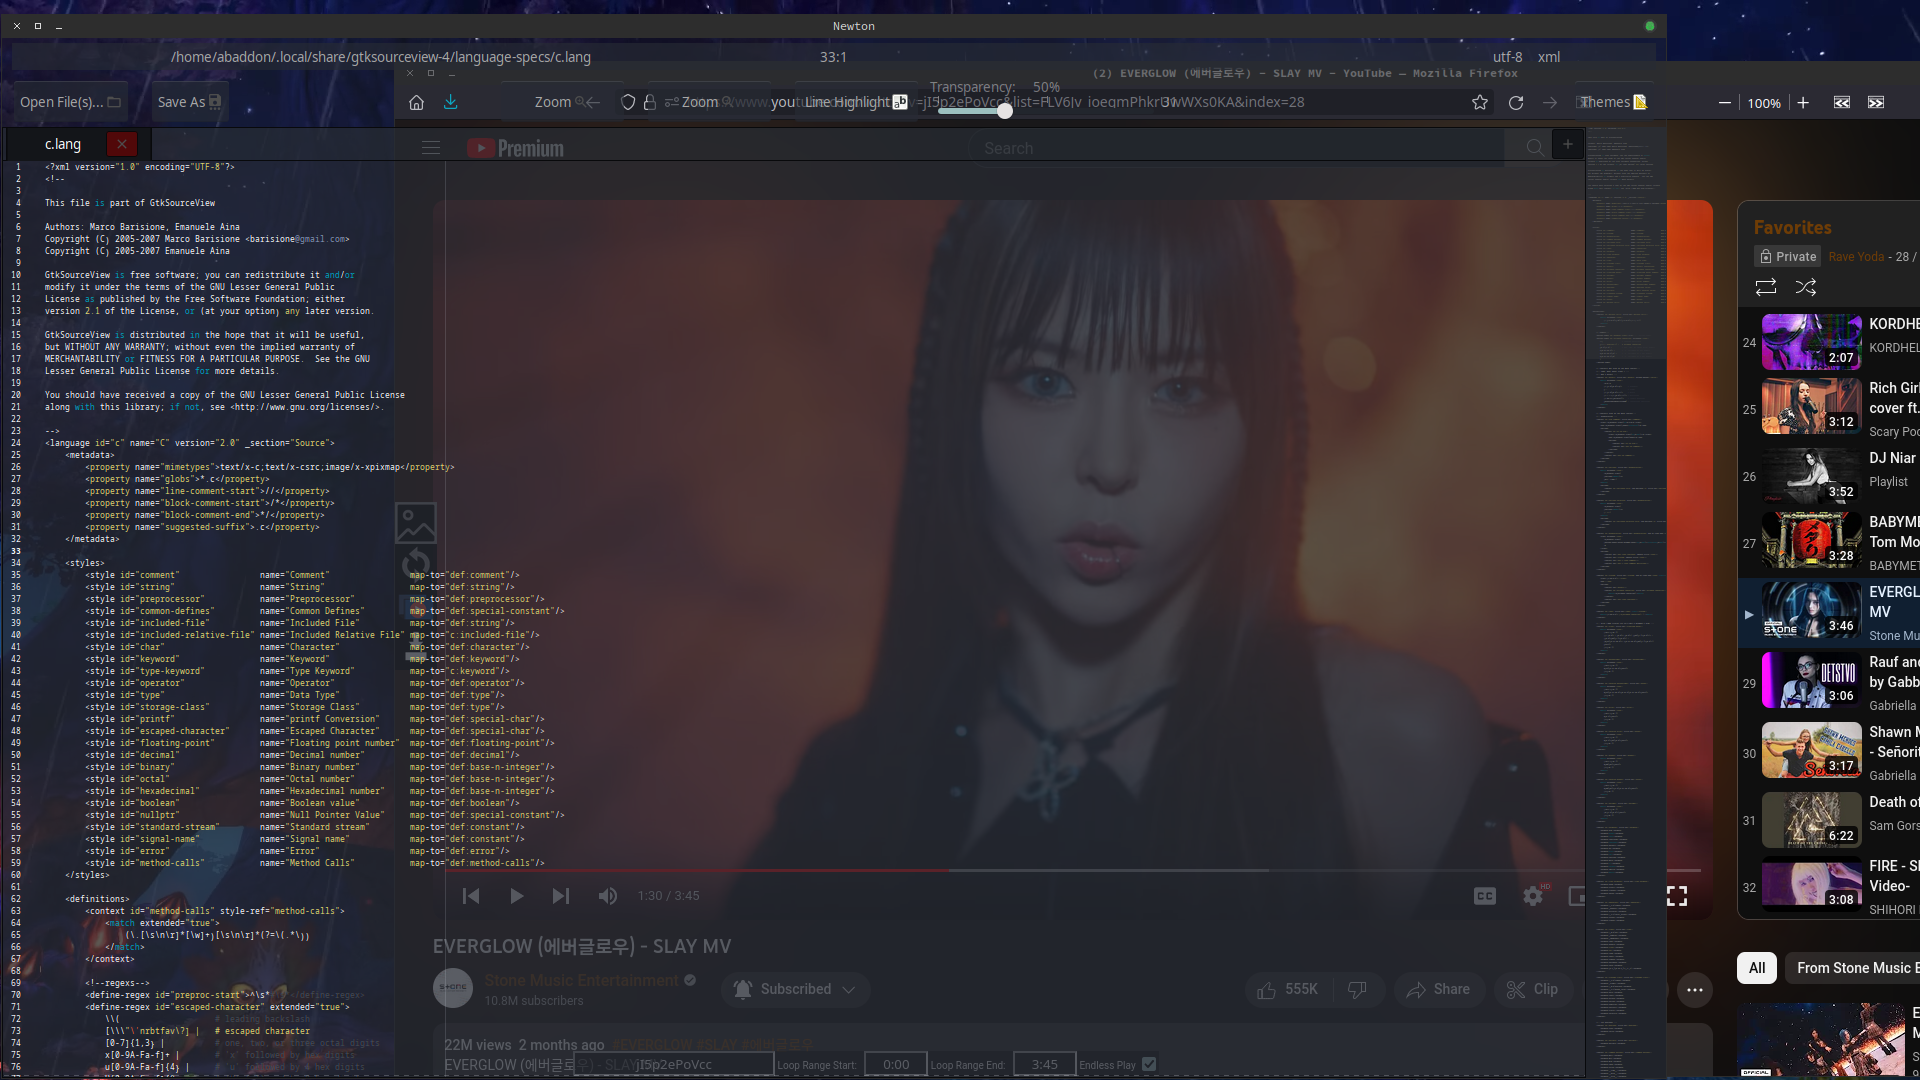
Task: Click Open File(s) button in Newton
Action: [x=70, y=102]
